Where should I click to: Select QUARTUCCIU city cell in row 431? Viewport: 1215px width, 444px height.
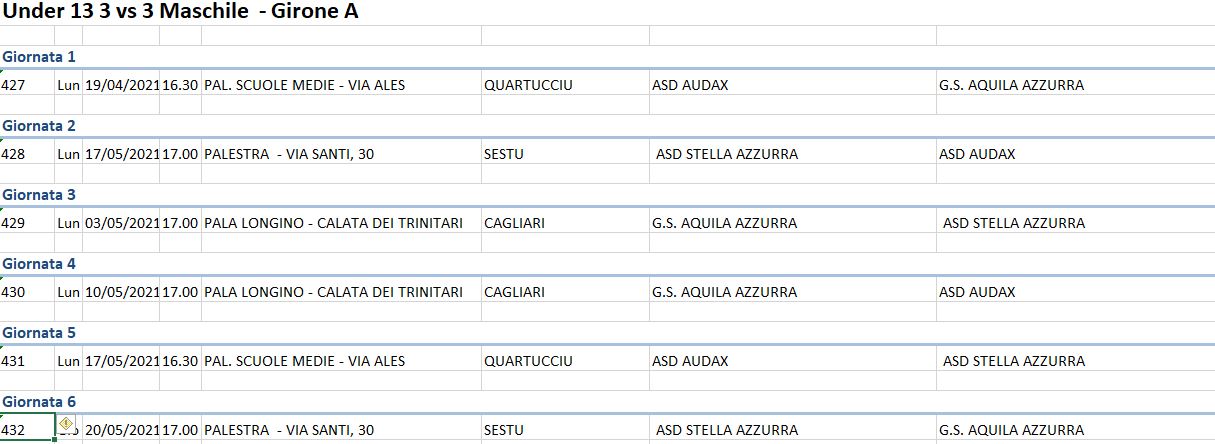click(565, 361)
